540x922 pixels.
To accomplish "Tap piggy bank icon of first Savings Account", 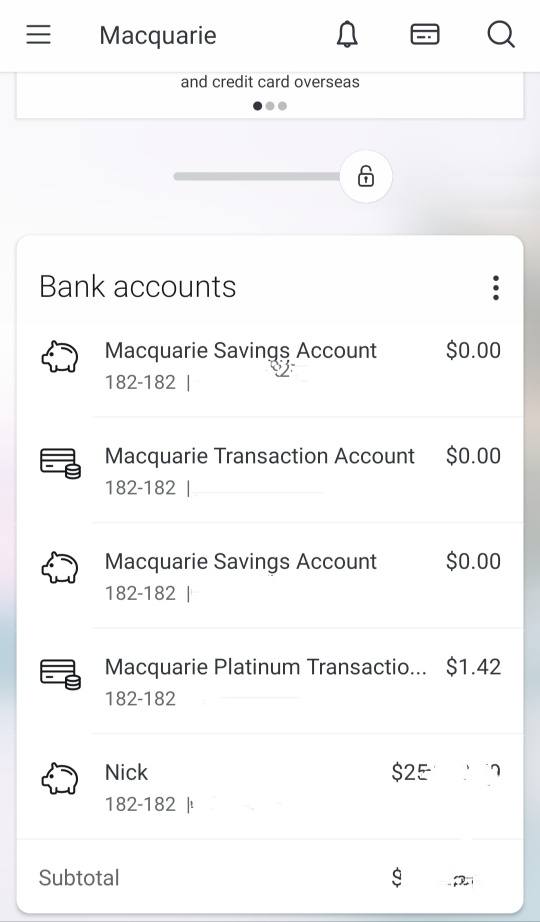I will 59,357.
